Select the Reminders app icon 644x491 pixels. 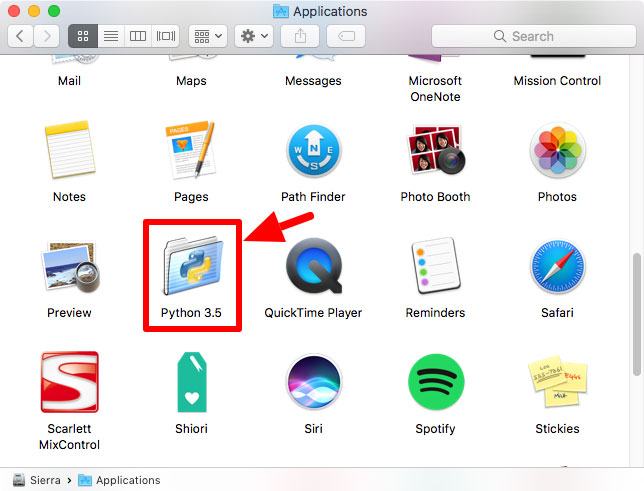tap(436, 266)
